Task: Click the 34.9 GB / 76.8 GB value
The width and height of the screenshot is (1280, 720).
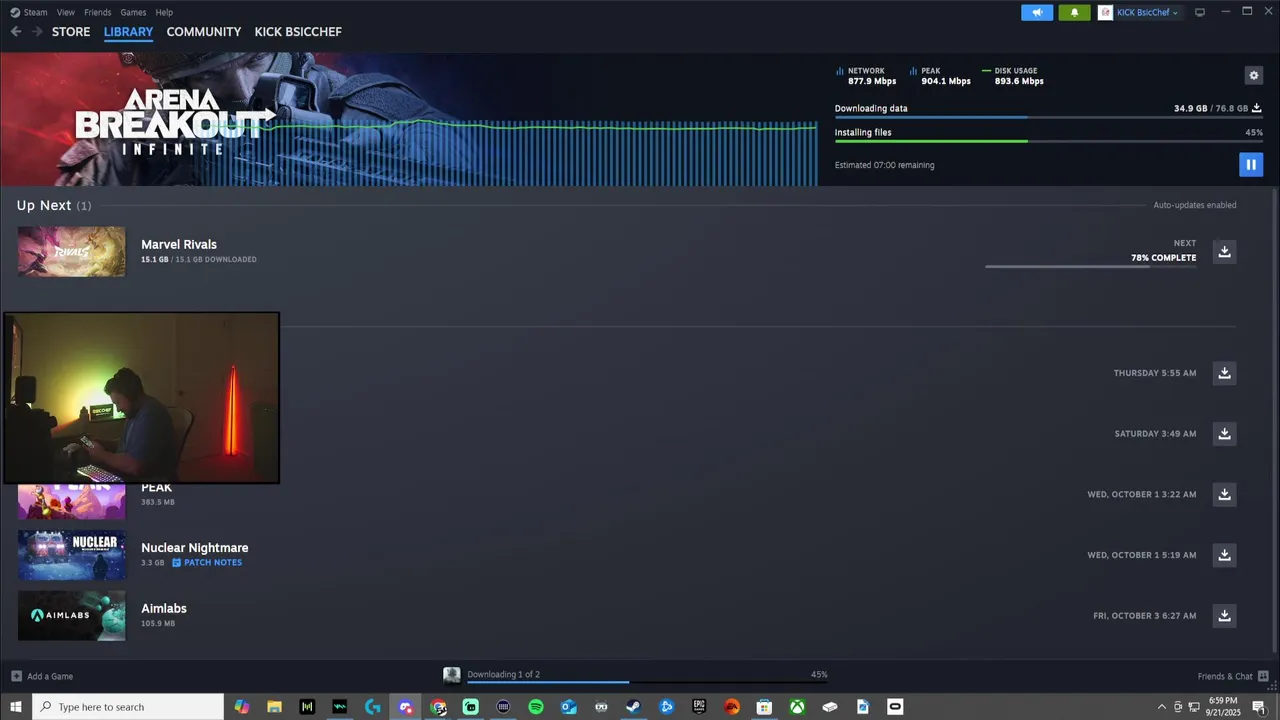Action: (x=1210, y=108)
